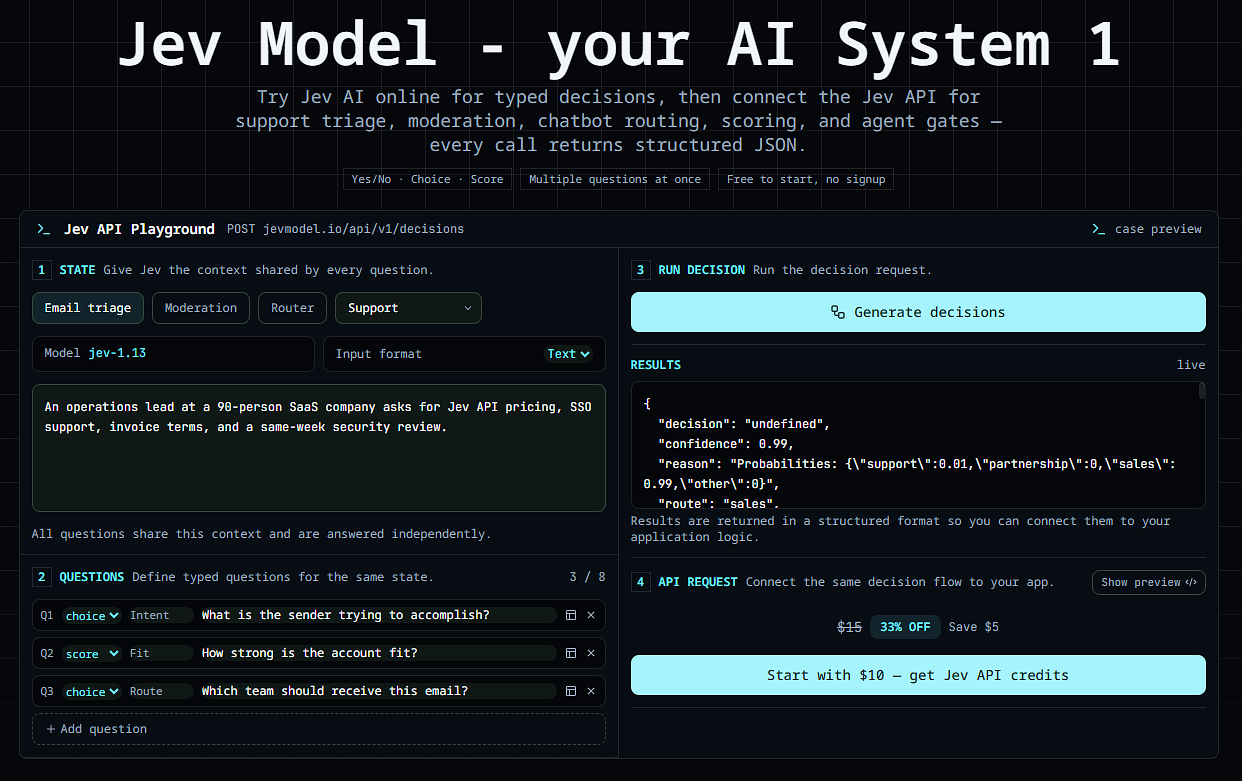Click the Free to start, no signup tag
The image size is (1242, 781).
click(x=806, y=179)
